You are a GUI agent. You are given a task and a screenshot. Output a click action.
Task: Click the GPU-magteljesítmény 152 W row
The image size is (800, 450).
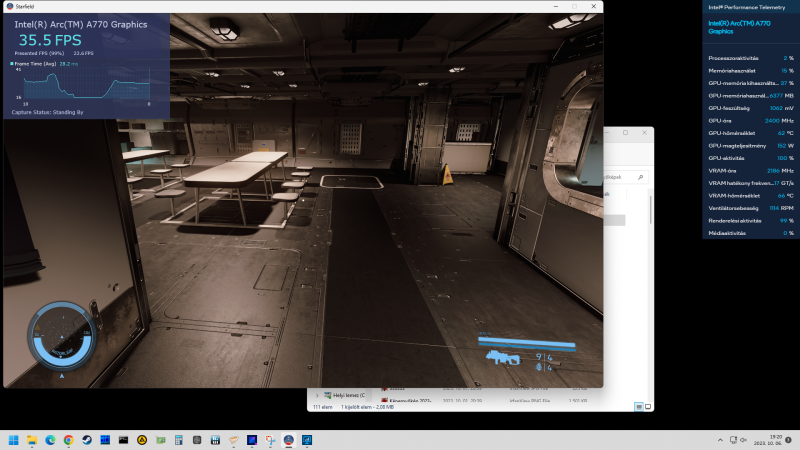pyautogui.click(x=751, y=146)
